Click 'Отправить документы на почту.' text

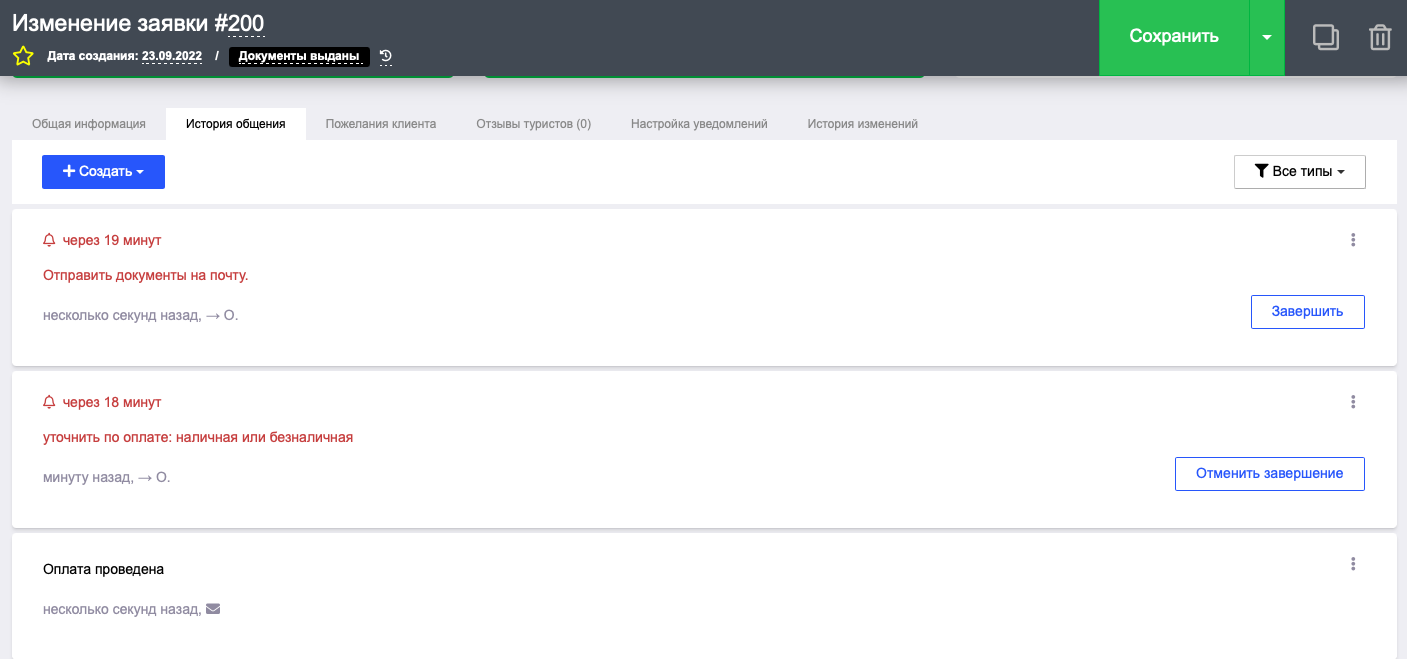point(146,275)
